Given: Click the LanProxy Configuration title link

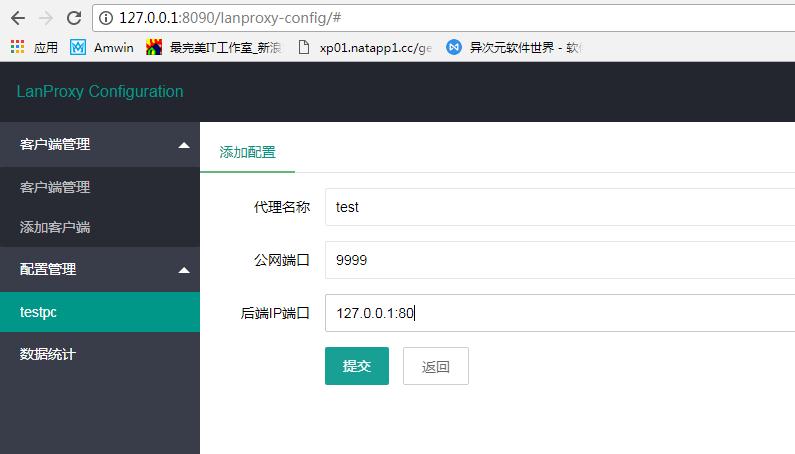Looking at the screenshot, I should tap(100, 91).
